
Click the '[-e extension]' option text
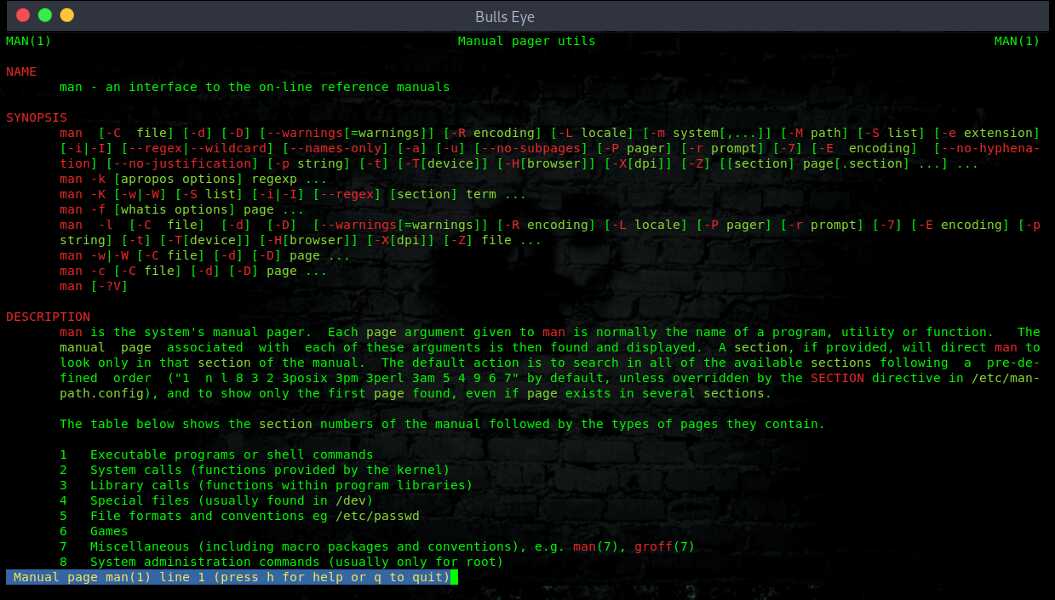pos(987,133)
